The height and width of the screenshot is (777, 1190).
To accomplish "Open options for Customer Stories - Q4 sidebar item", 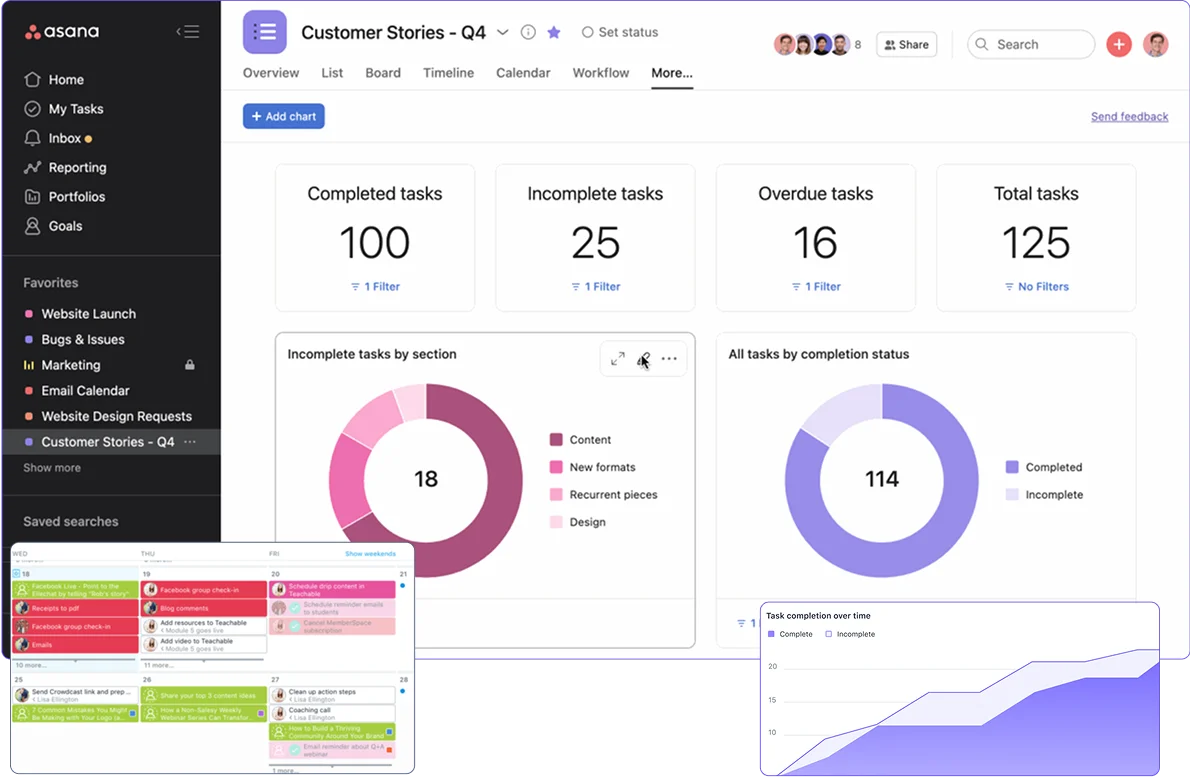I will (190, 442).
